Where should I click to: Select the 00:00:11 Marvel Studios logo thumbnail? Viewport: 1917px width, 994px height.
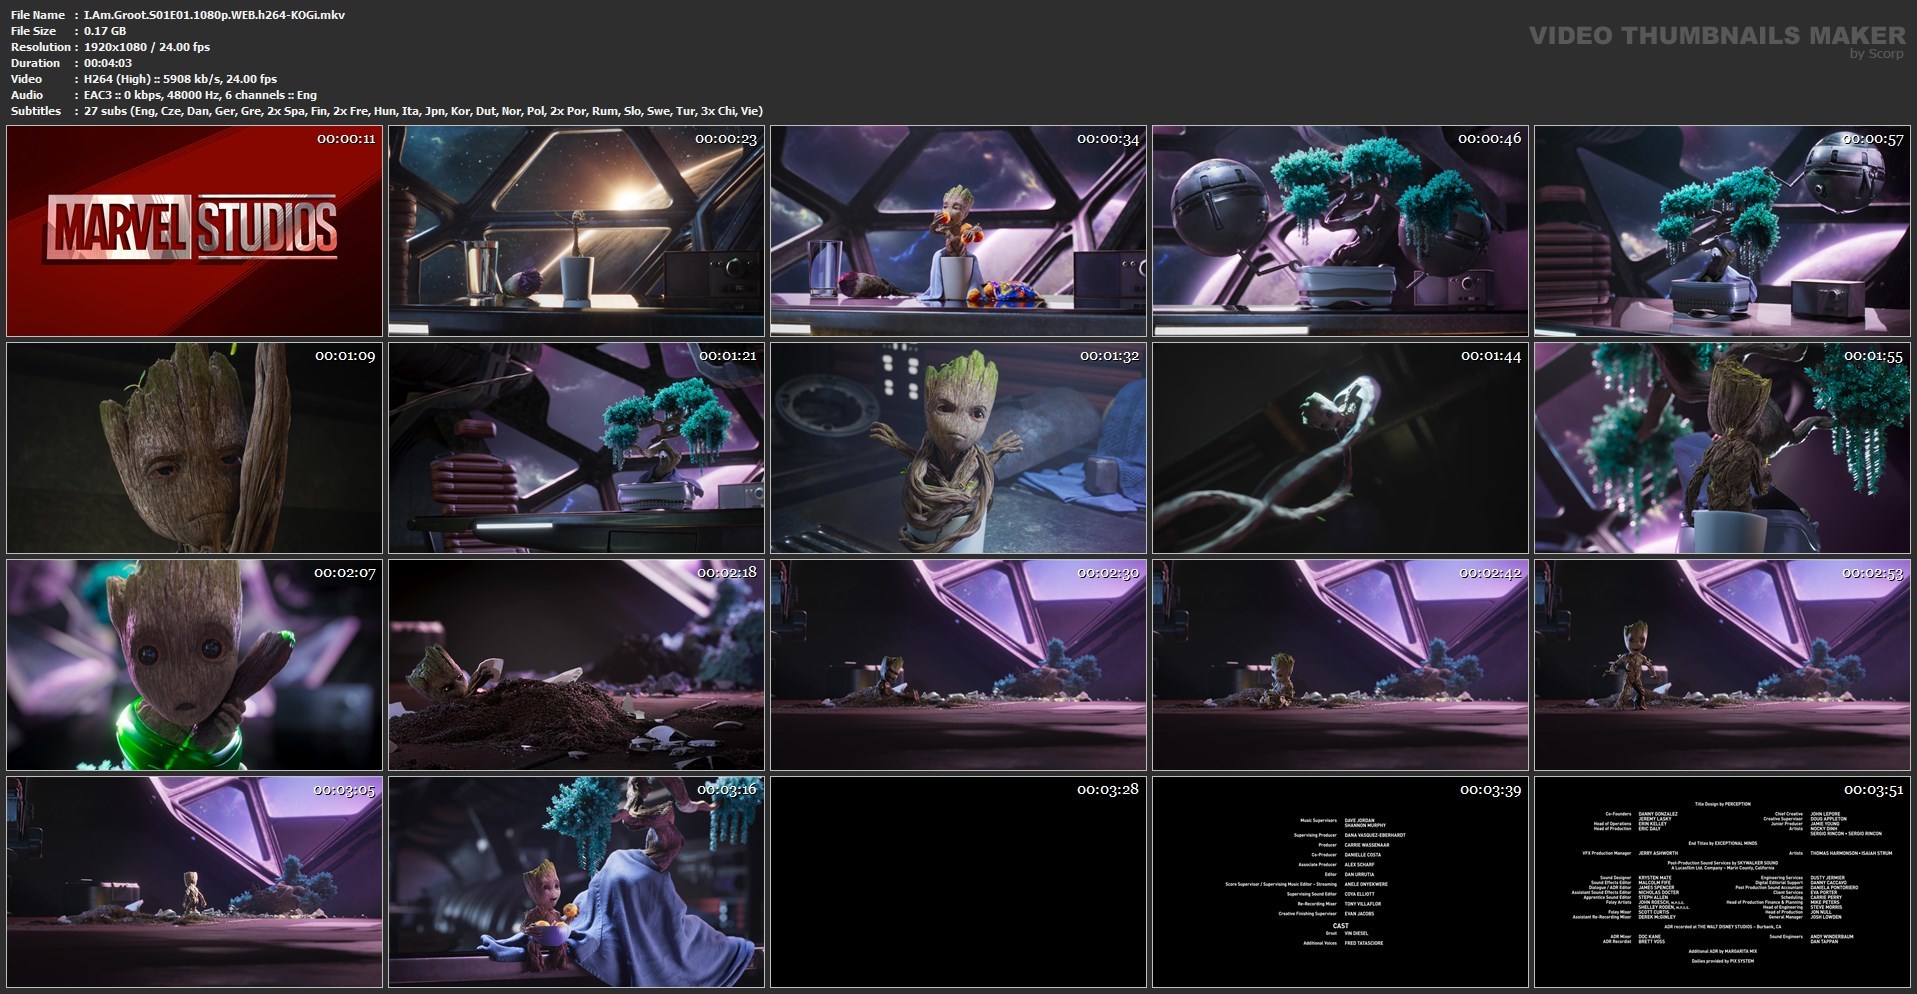point(194,231)
